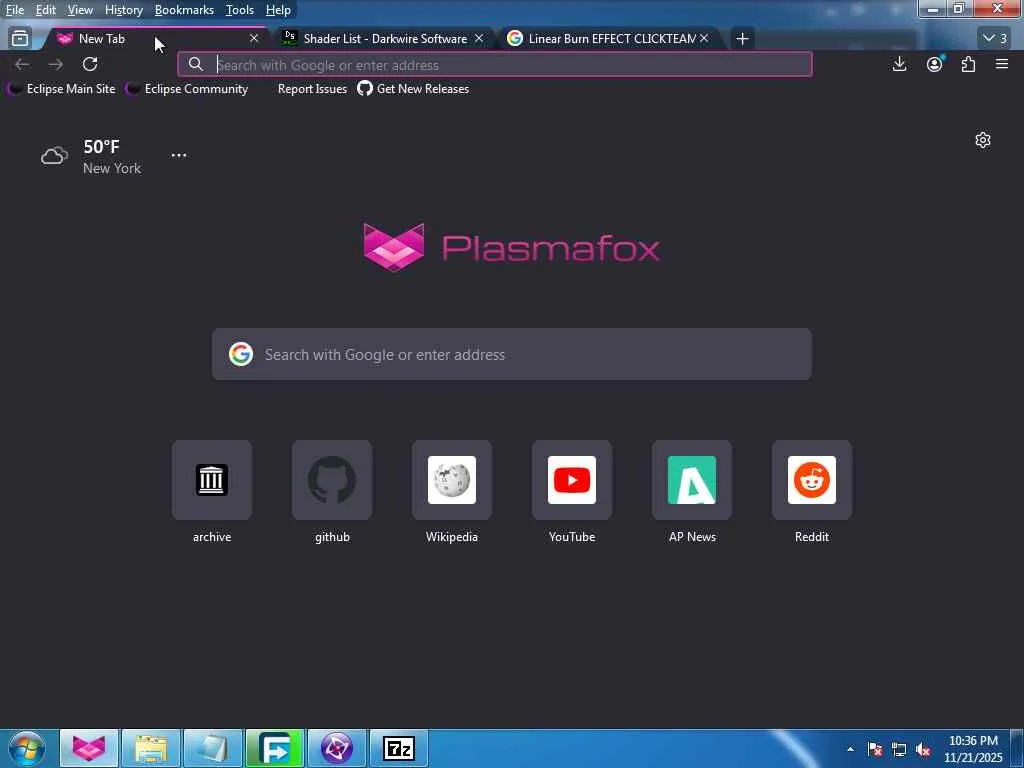Open the green arrow app in taskbar
This screenshot has width=1024, height=768.
pos(275,748)
